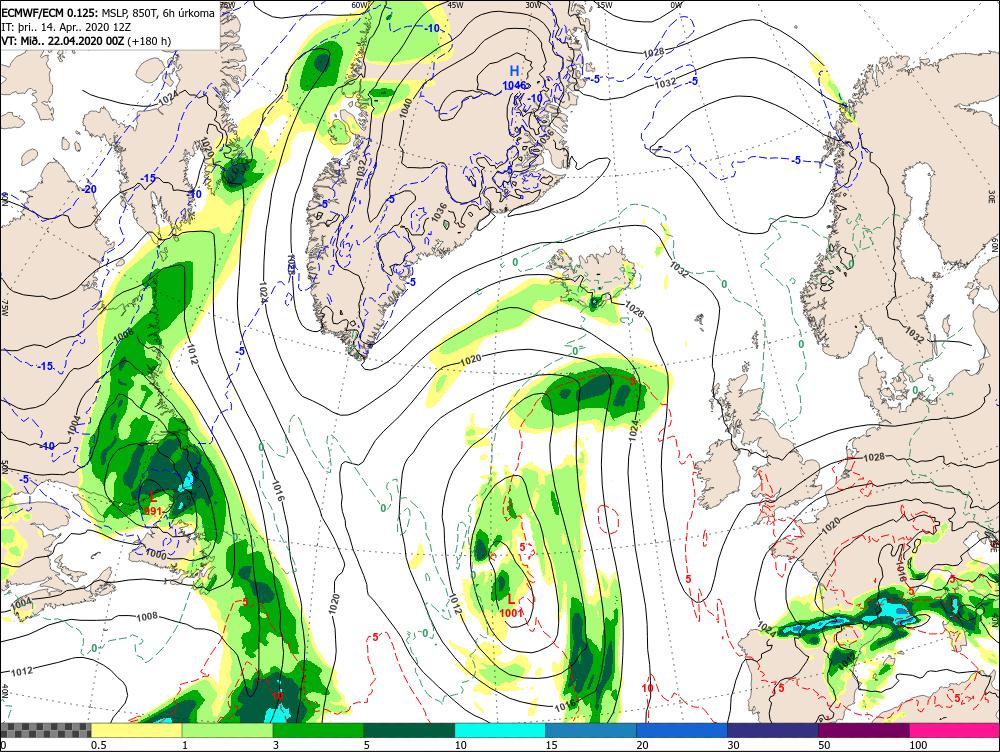
Task: Select the royal blue 20–30 legend block
Action: pyautogui.click(x=682, y=730)
